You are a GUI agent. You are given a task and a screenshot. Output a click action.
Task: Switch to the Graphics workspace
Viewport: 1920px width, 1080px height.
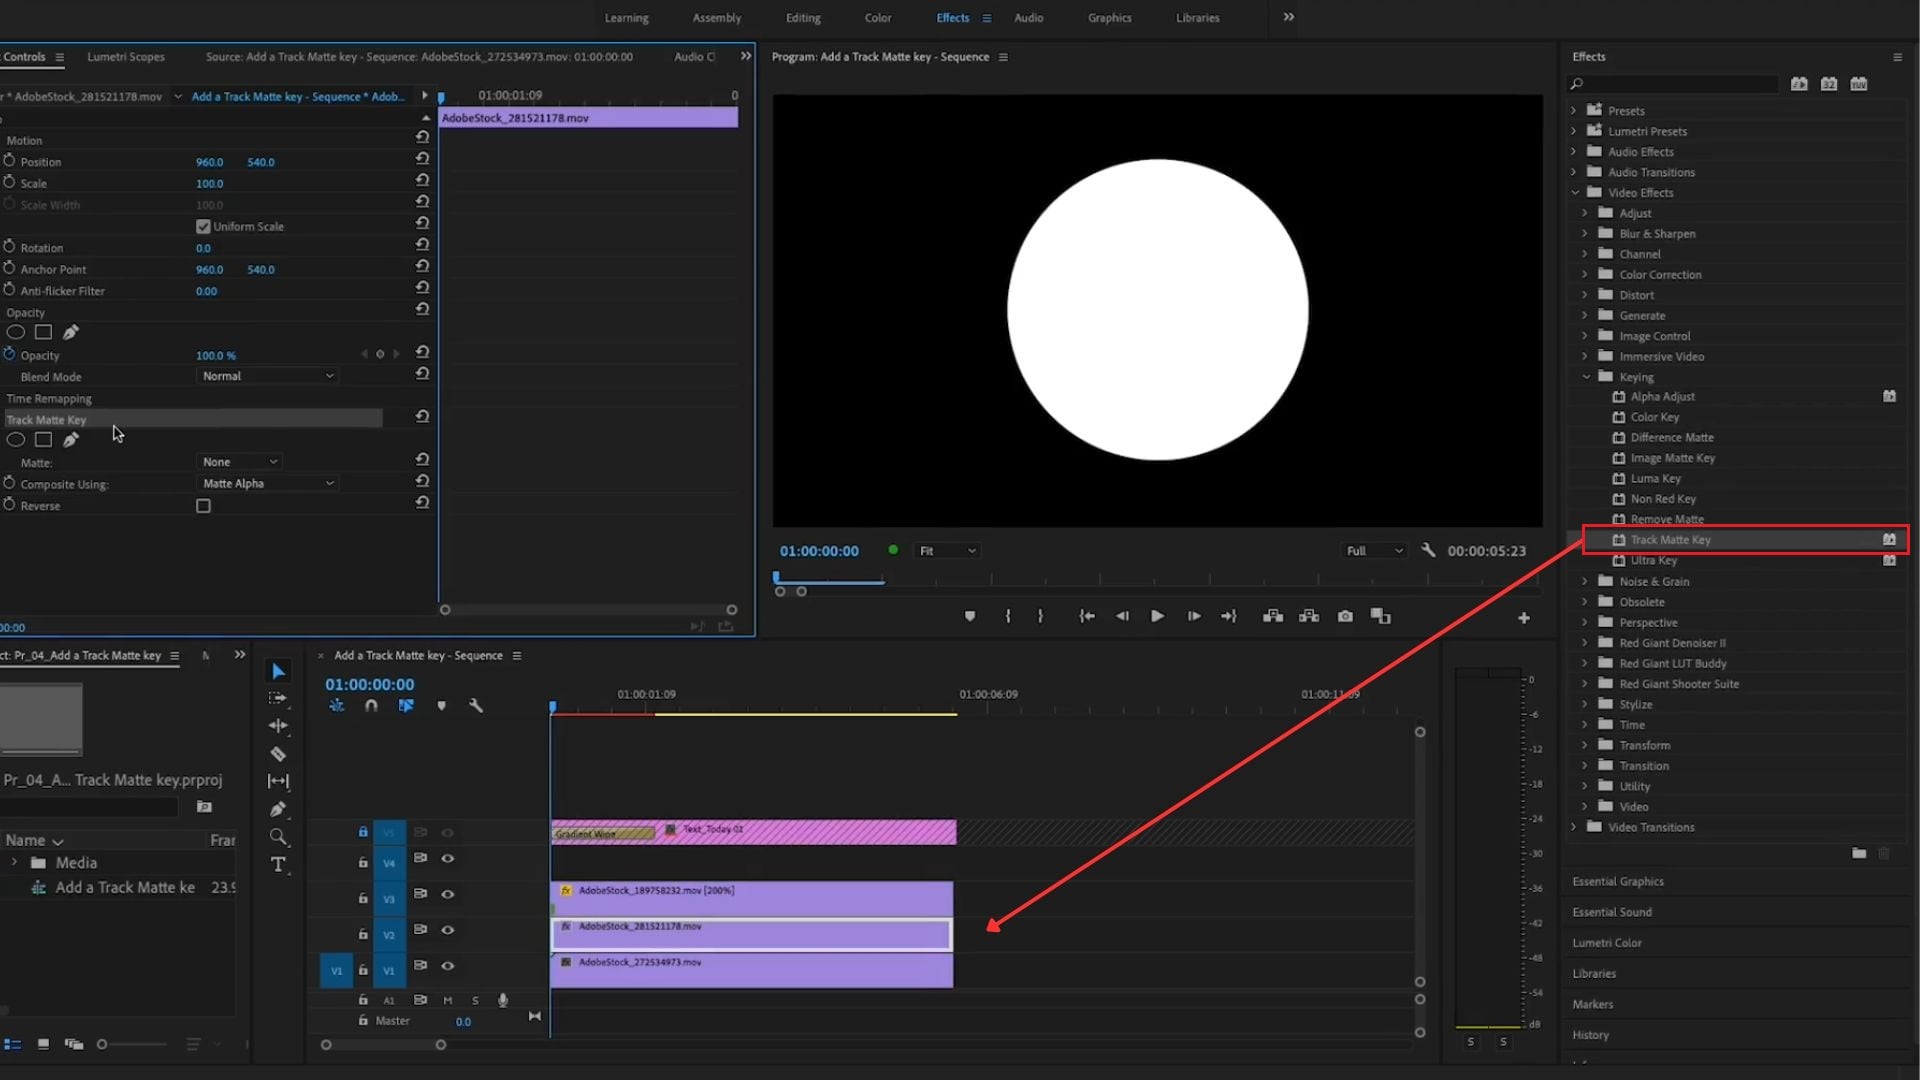pos(1110,18)
